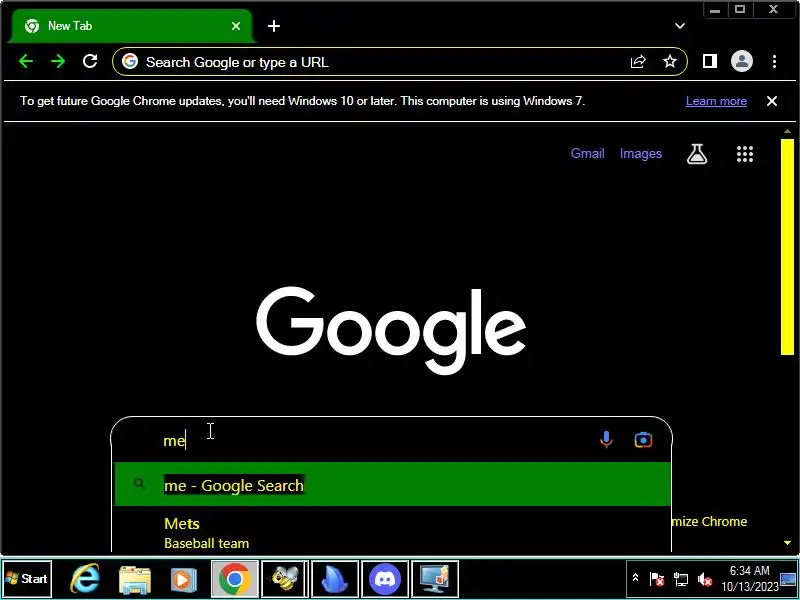Share this page from address bar

(x=638, y=62)
